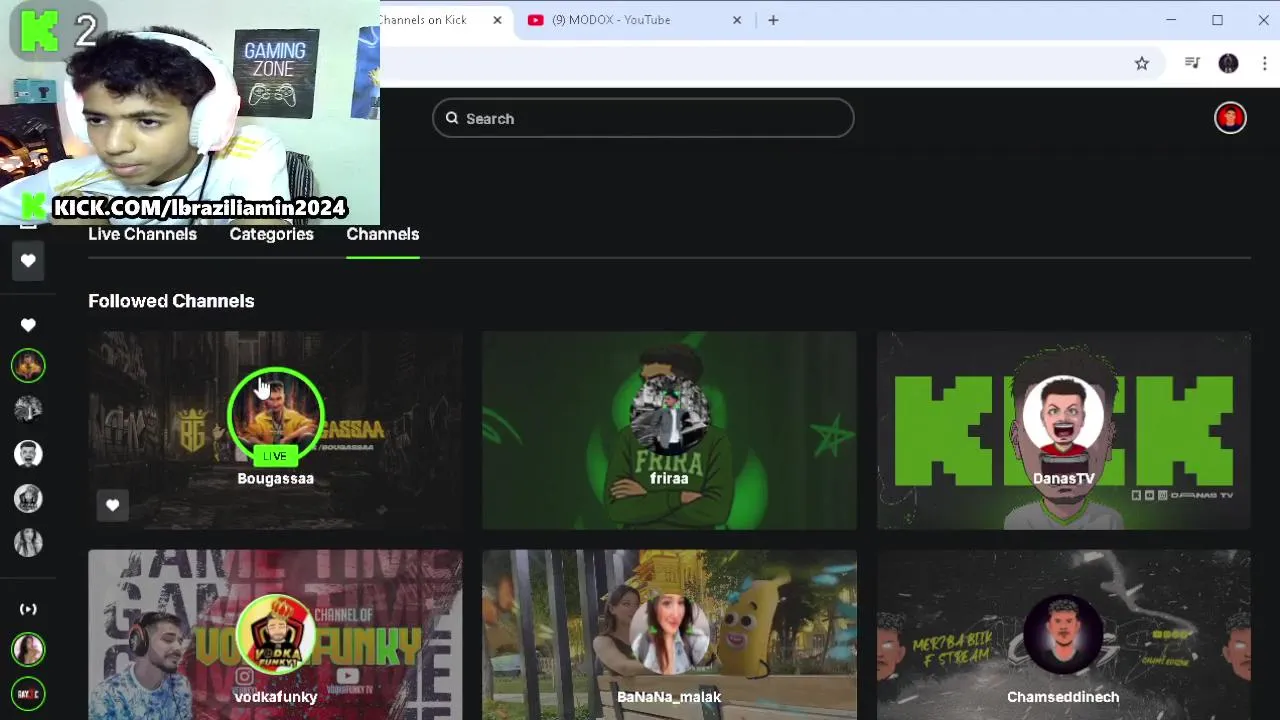Viewport: 1280px width, 720px height.
Task: Click the heart icon on the Bougassaa card
Action: click(x=112, y=505)
